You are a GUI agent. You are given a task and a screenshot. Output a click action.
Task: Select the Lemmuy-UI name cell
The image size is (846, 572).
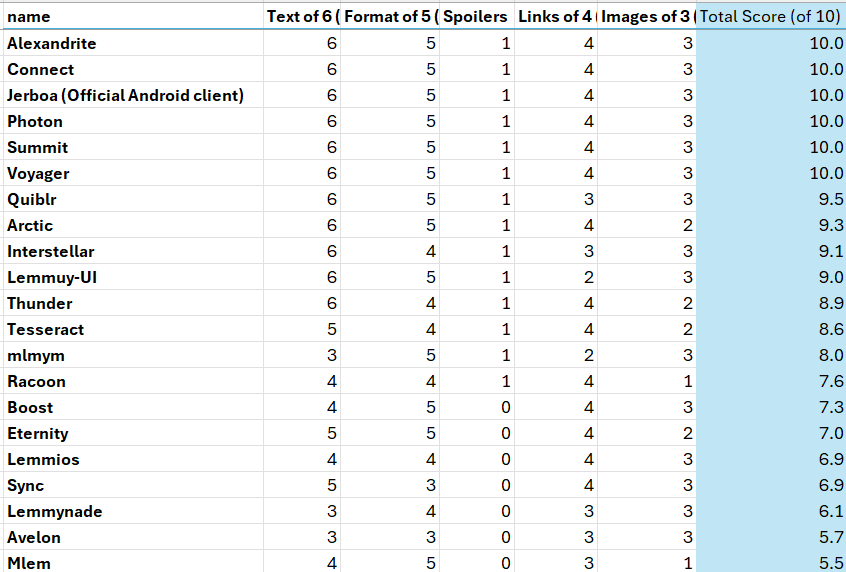pos(133,277)
